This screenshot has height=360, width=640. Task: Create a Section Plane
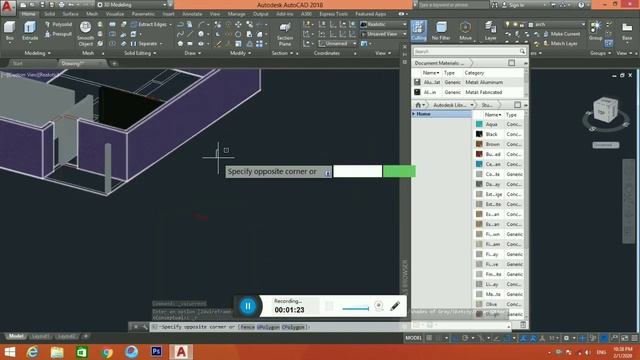[x=284, y=33]
